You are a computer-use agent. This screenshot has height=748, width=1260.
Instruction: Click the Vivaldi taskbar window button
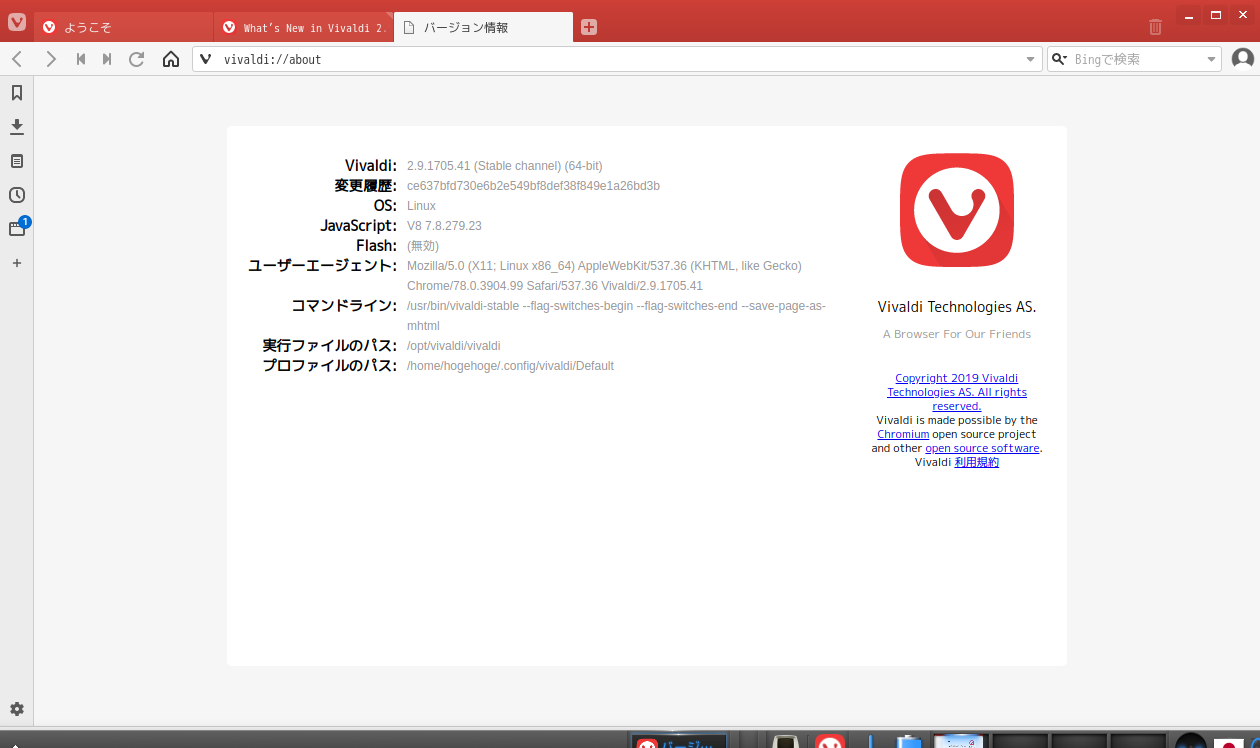(x=679, y=741)
